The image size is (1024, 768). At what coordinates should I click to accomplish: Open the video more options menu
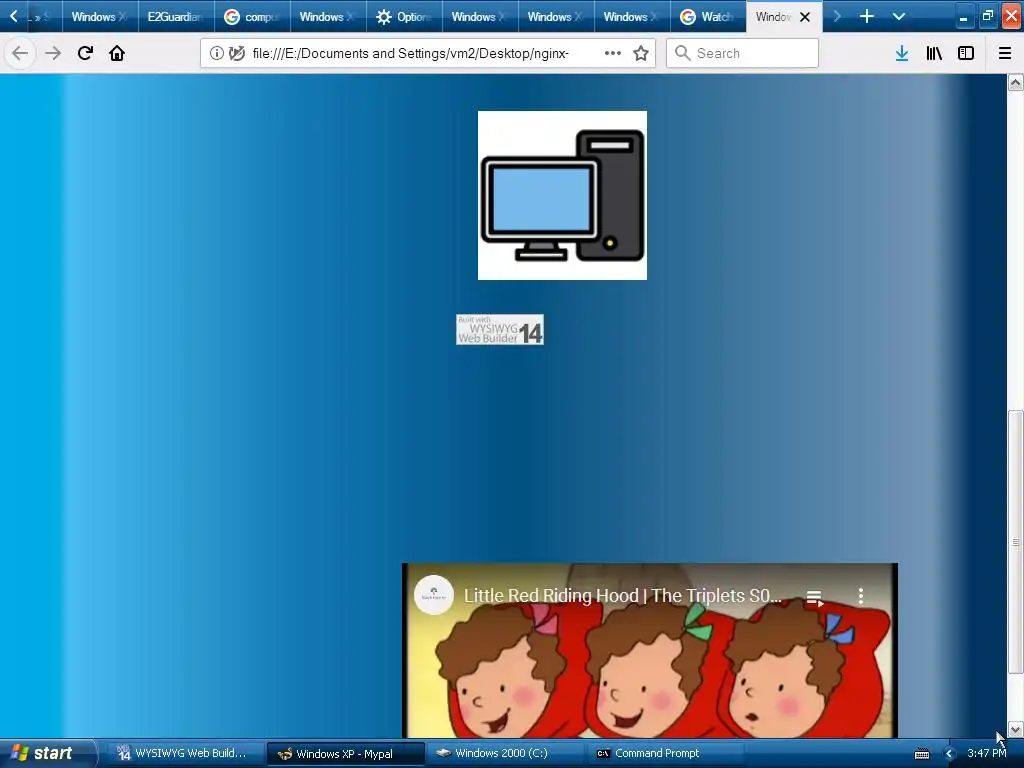[861, 596]
